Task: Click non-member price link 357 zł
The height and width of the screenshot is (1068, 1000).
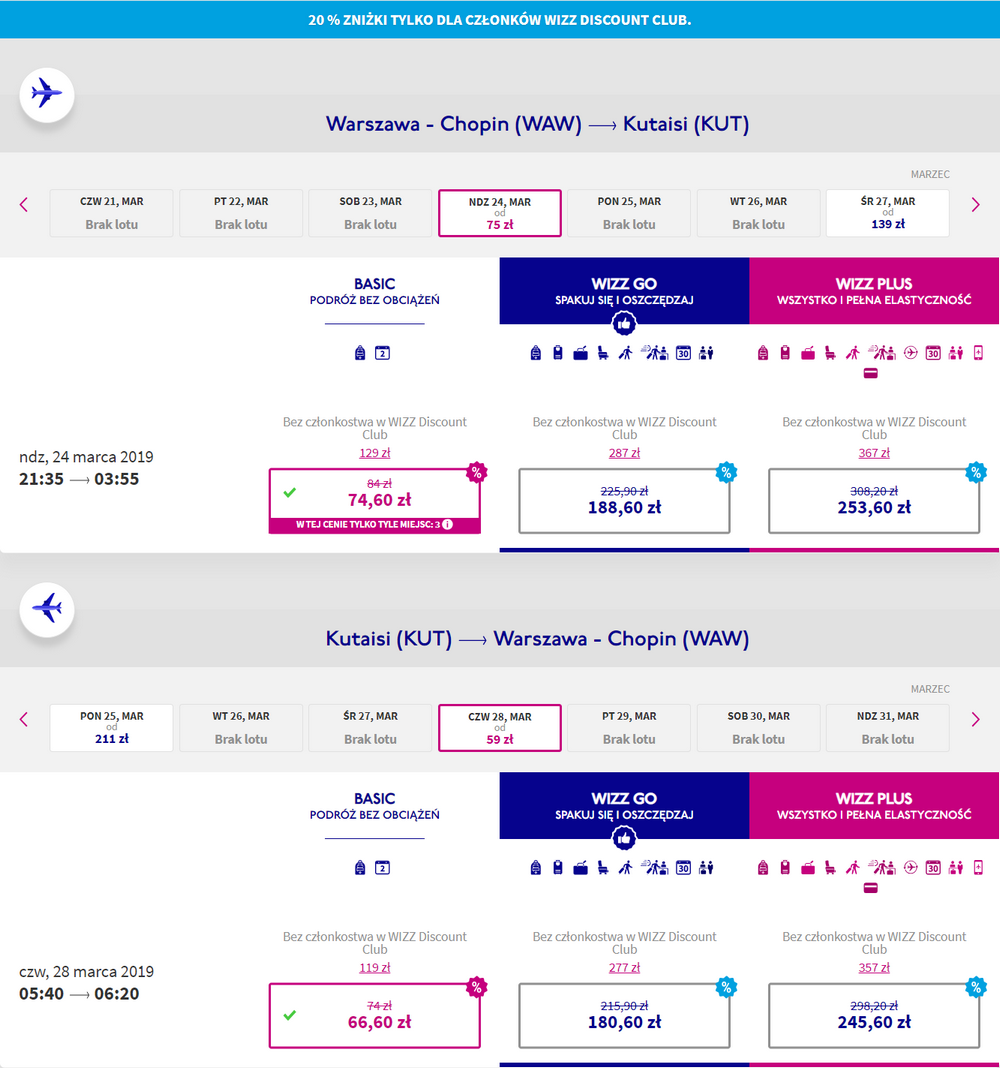Action: click(x=874, y=968)
